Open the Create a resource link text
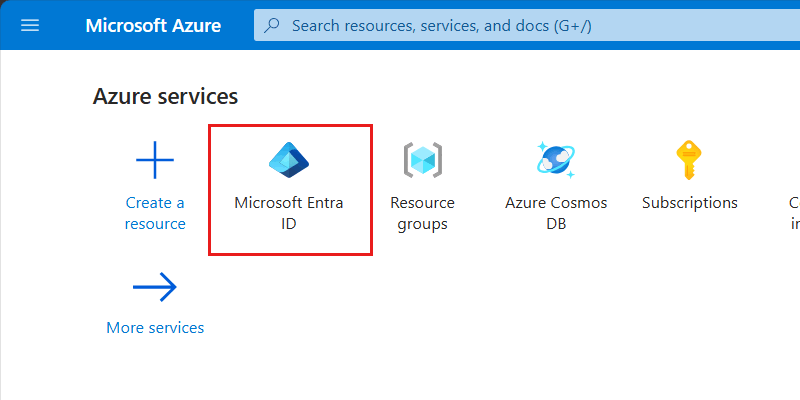The width and height of the screenshot is (800, 400). coord(155,213)
